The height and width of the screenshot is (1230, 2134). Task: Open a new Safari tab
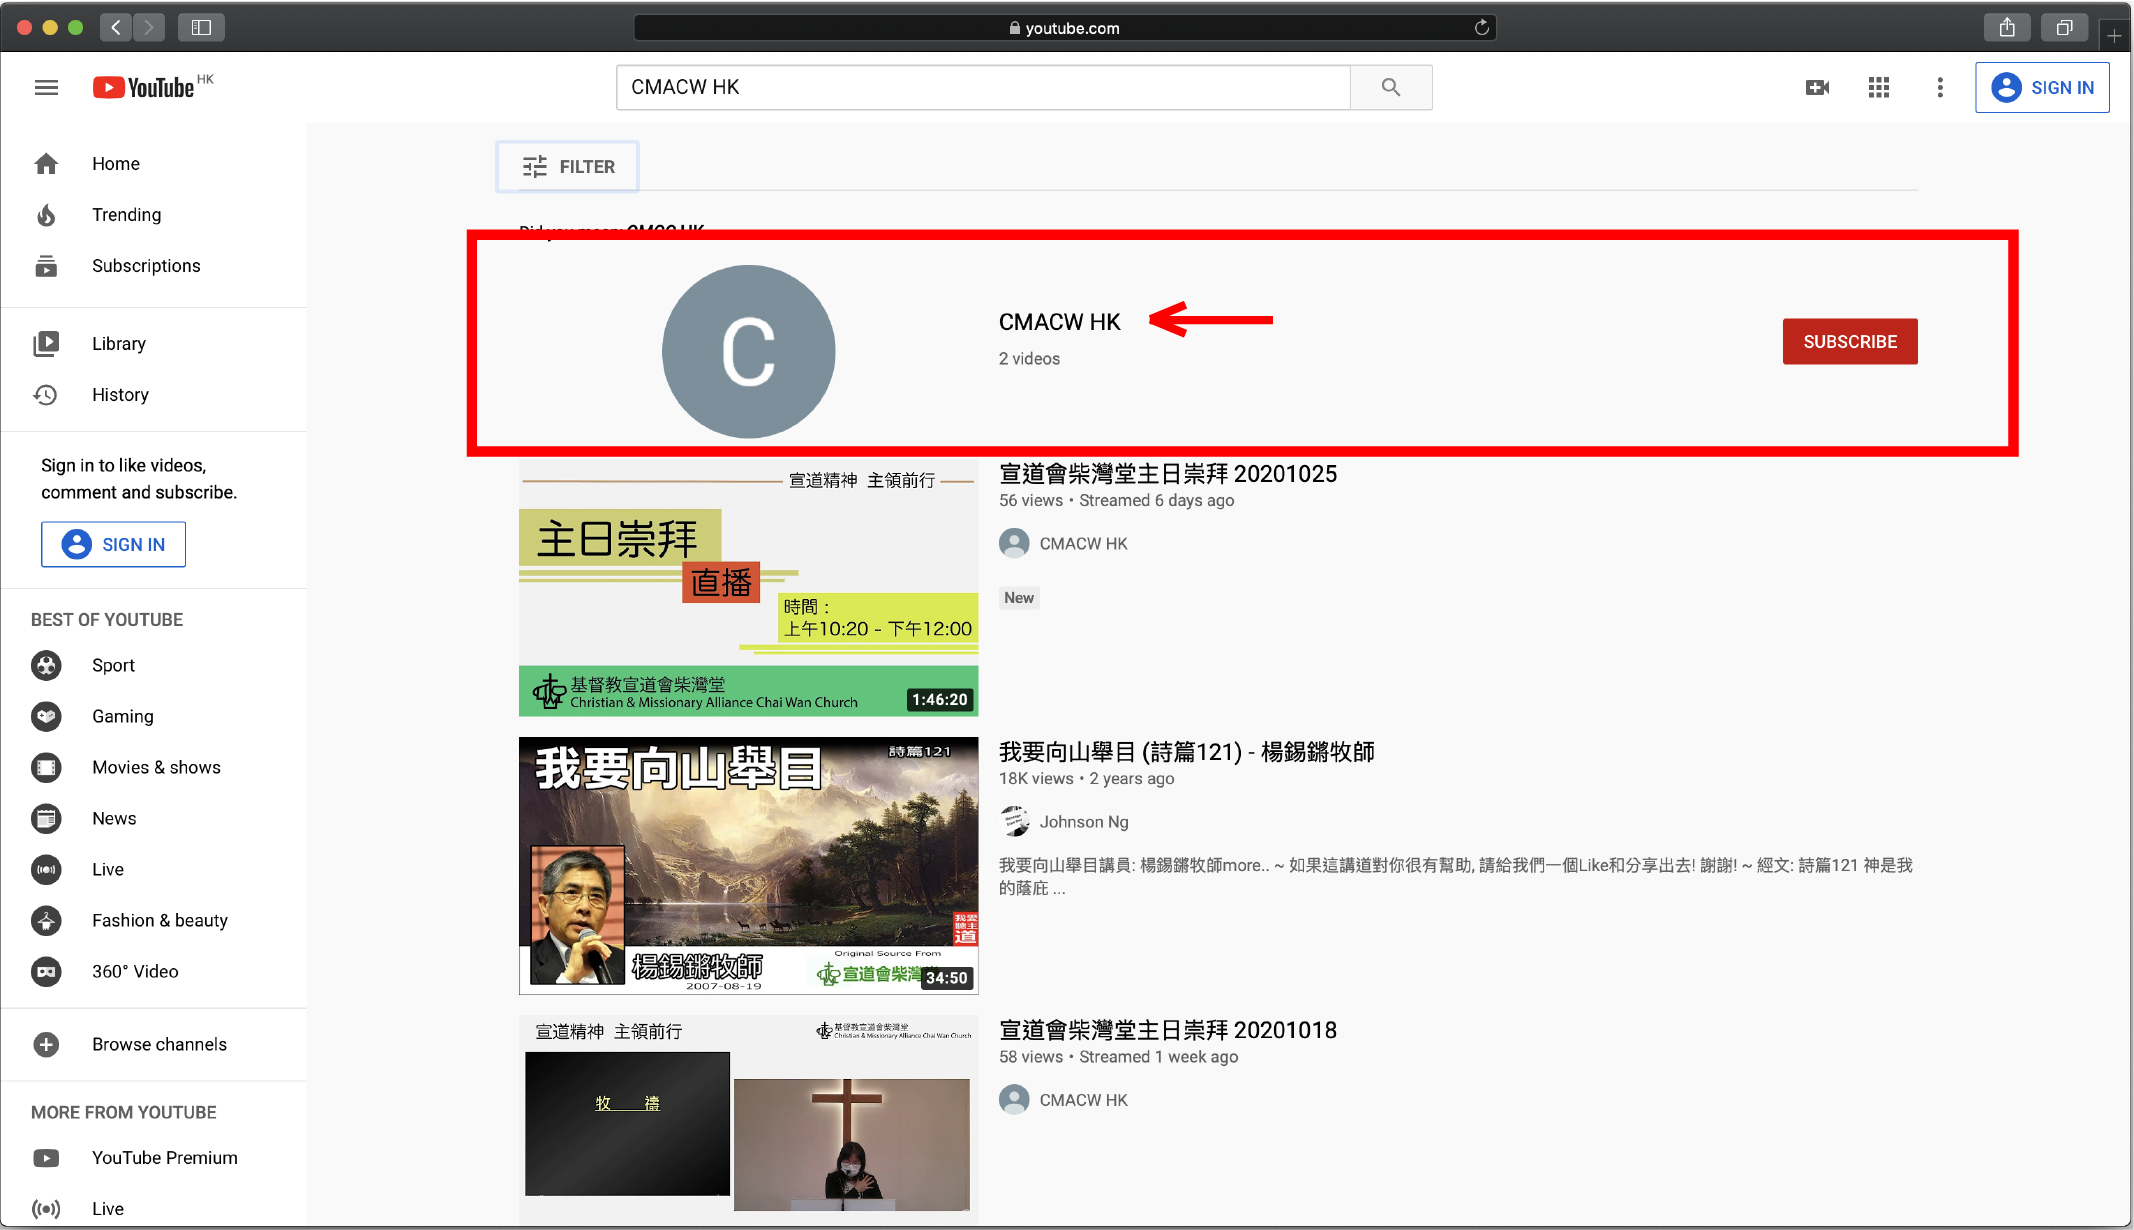(x=2113, y=35)
